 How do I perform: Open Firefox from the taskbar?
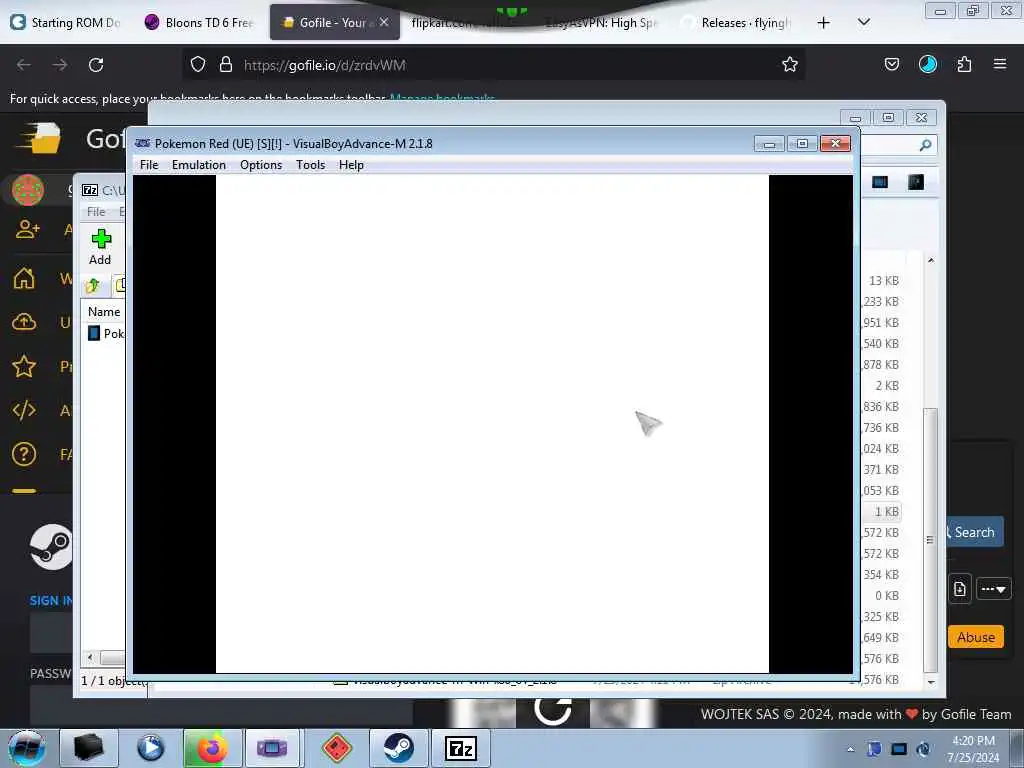coord(212,748)
